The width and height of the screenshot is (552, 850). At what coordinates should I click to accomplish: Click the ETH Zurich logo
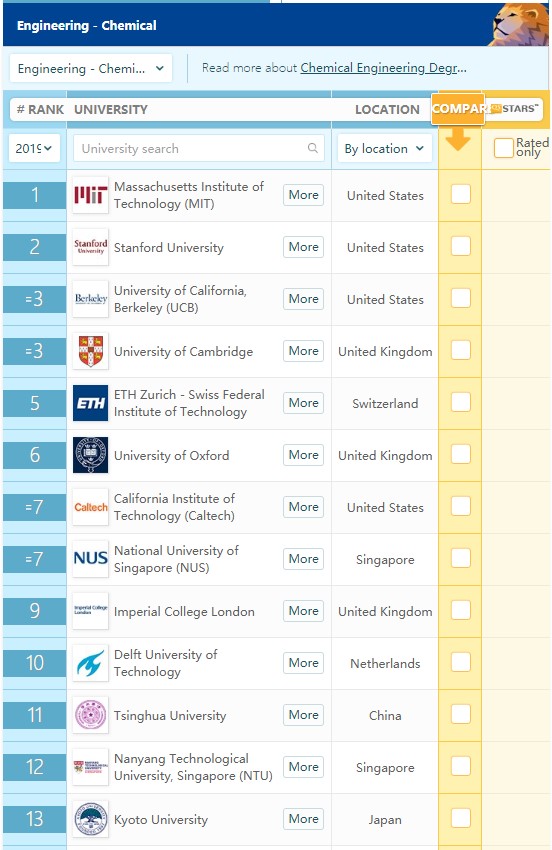[x=91, y=403]
